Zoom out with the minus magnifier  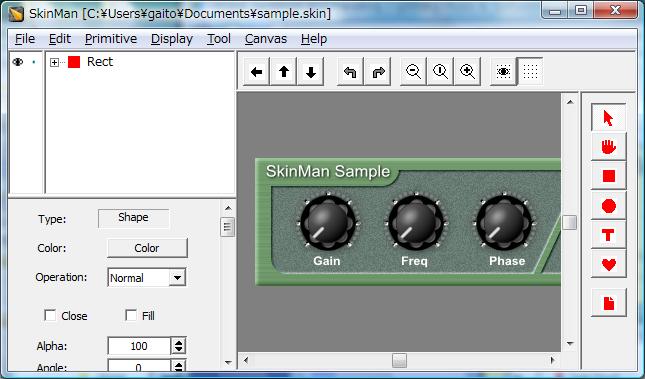(x=413, y=72)
